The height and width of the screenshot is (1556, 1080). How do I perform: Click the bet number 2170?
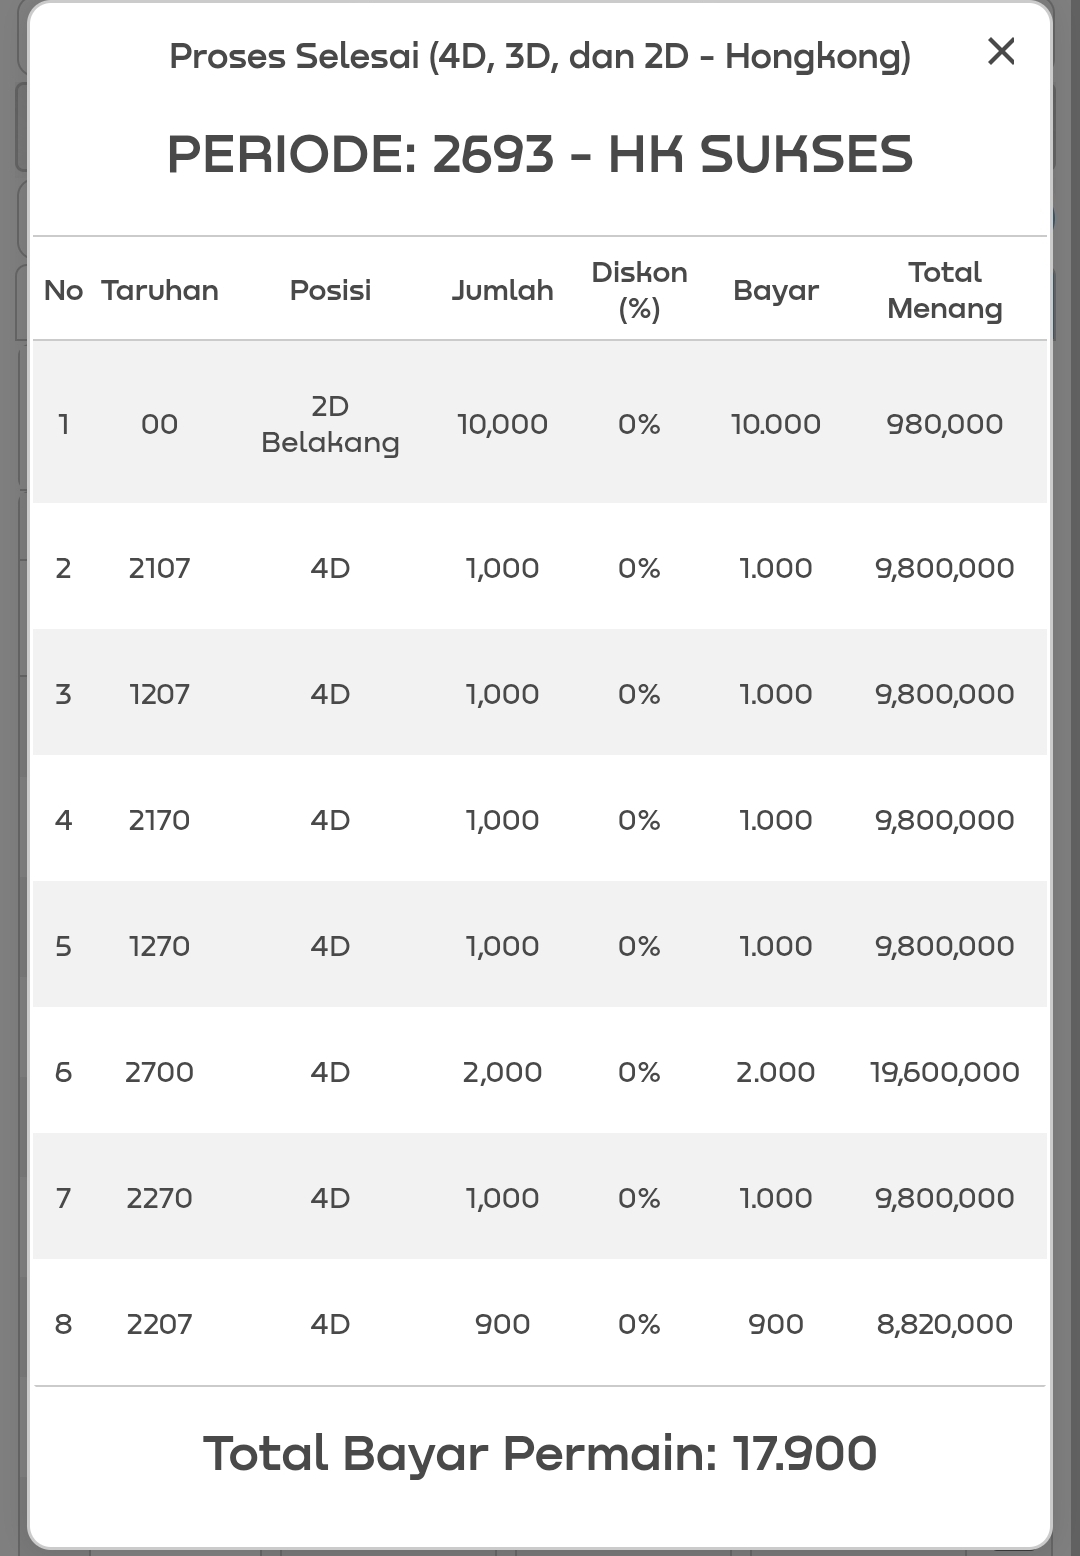click(159, 820)
